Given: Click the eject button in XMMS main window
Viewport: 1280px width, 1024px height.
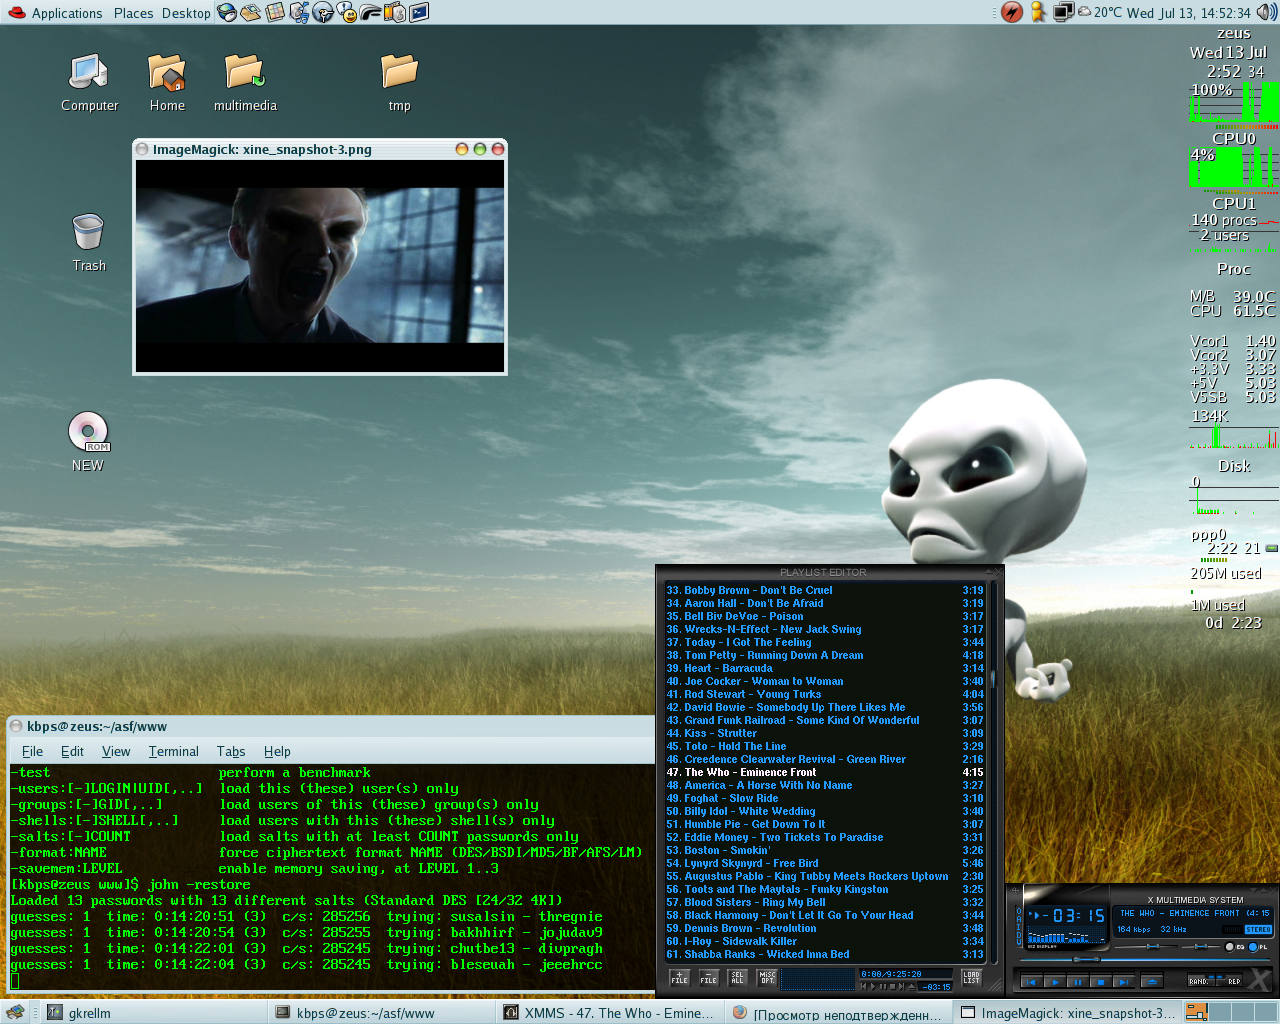Looking at the screenshot, I should point(1152,982).
